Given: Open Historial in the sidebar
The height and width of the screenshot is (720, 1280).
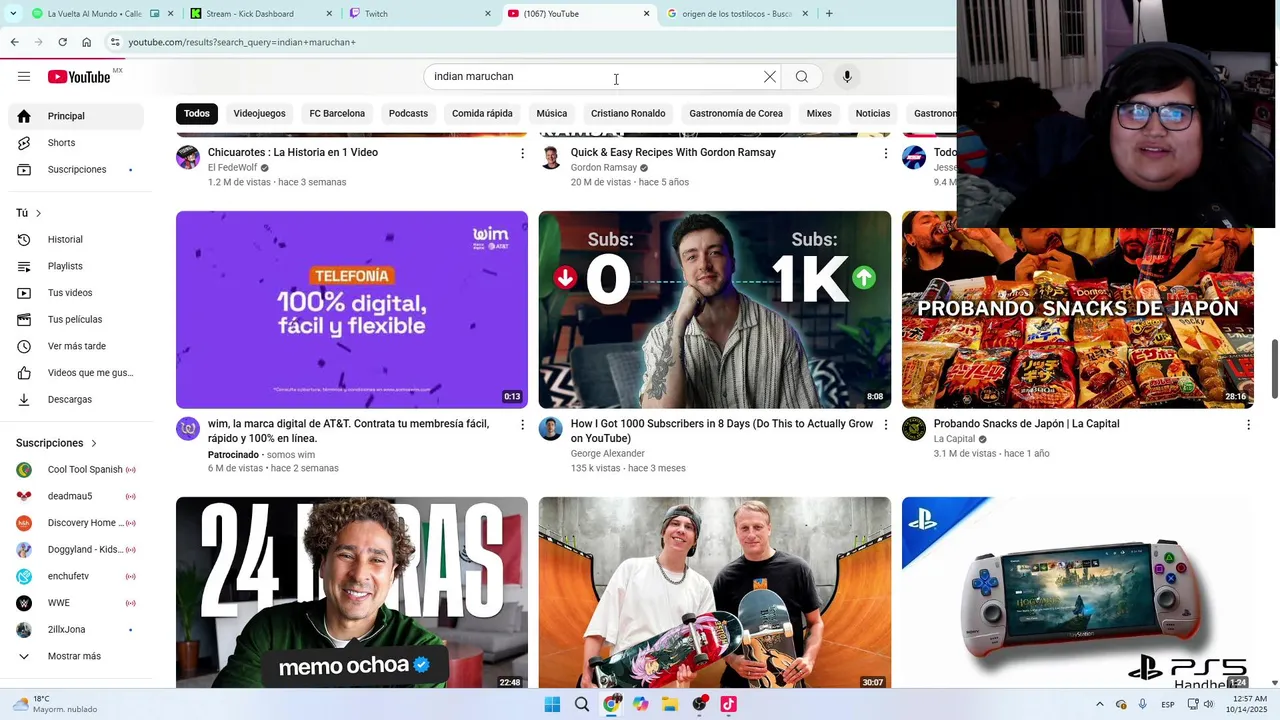Looking at the screenshot, I should coord(76,240).
